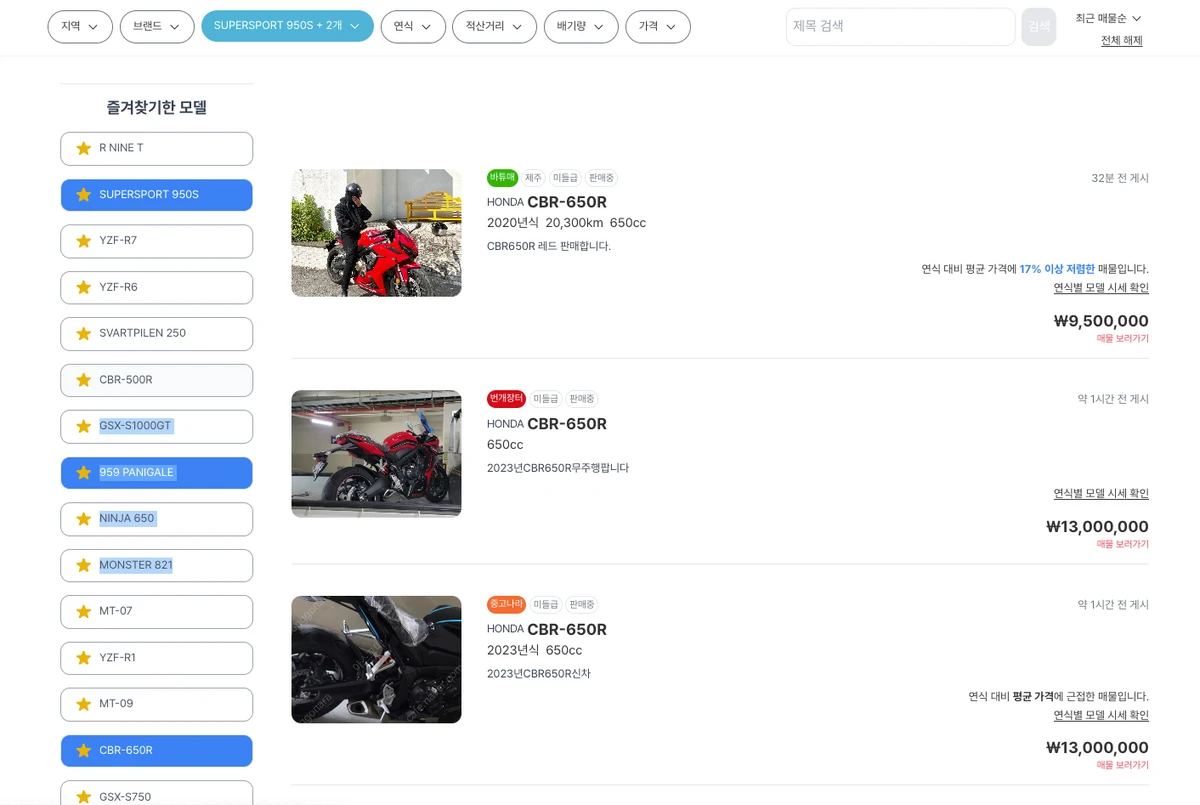Click the star icon beside 959 PANIGALE
Screen dimensions: 1200x805
(84, 473)
